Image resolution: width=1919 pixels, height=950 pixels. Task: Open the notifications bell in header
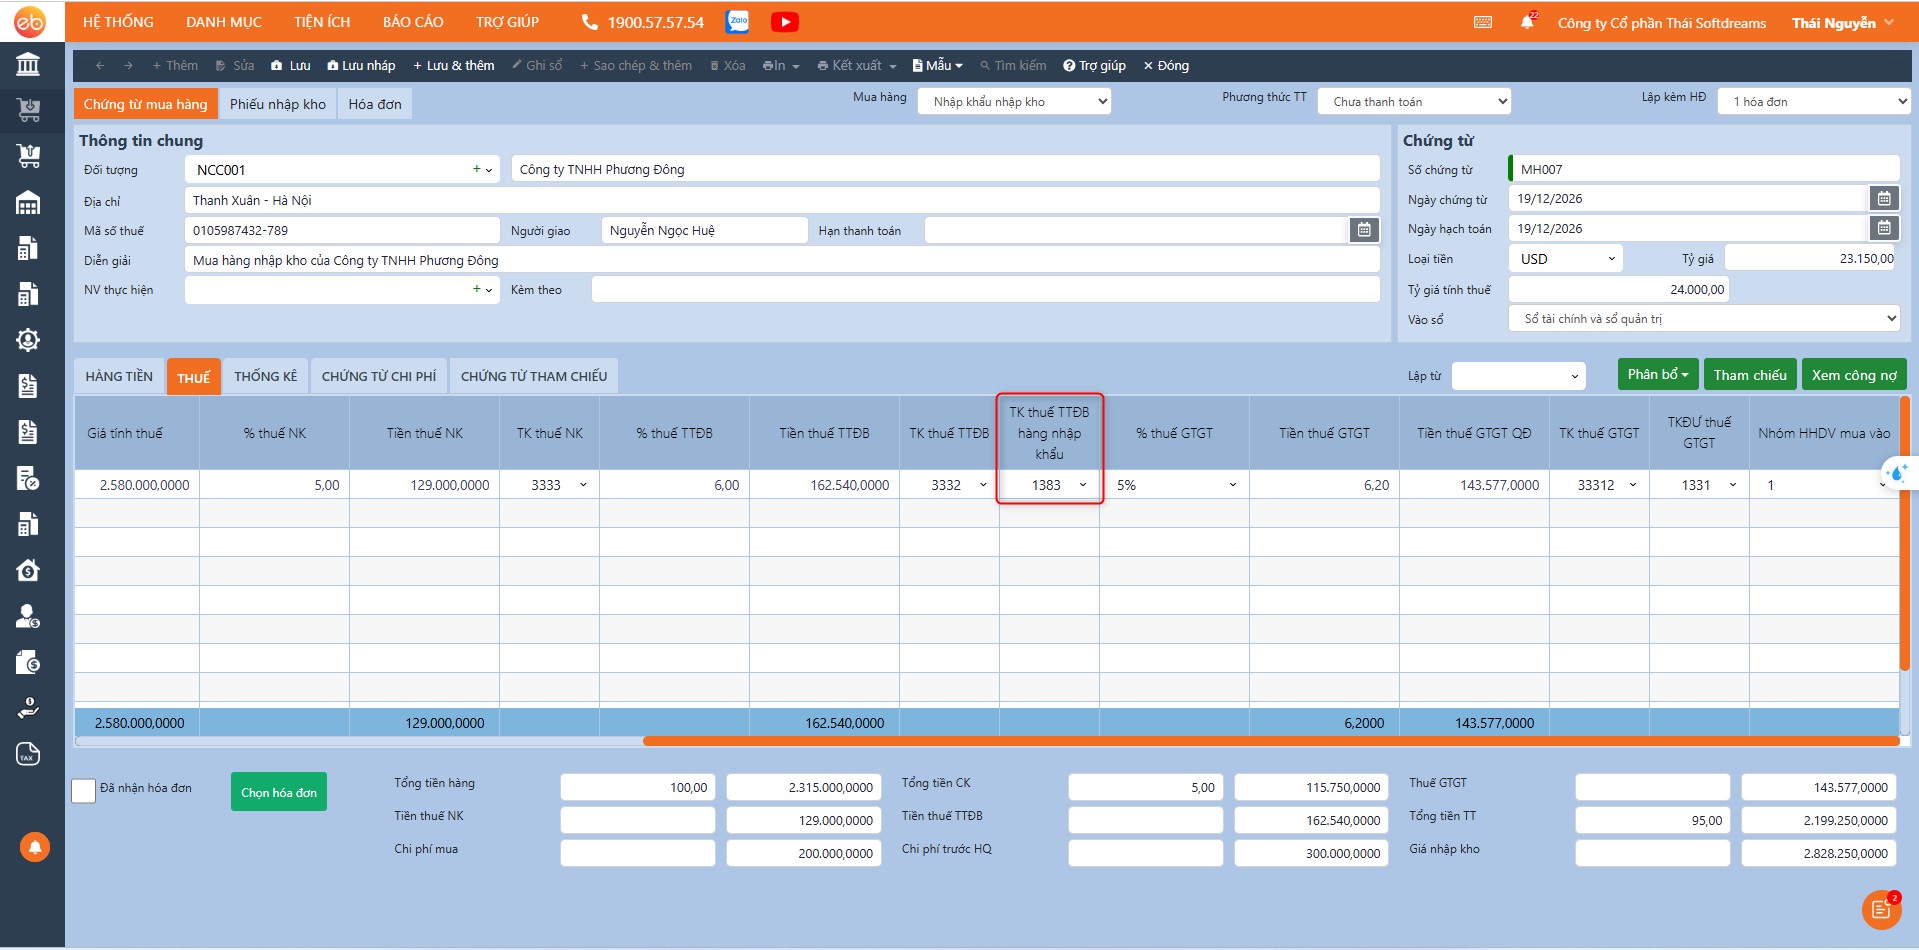1527,22
